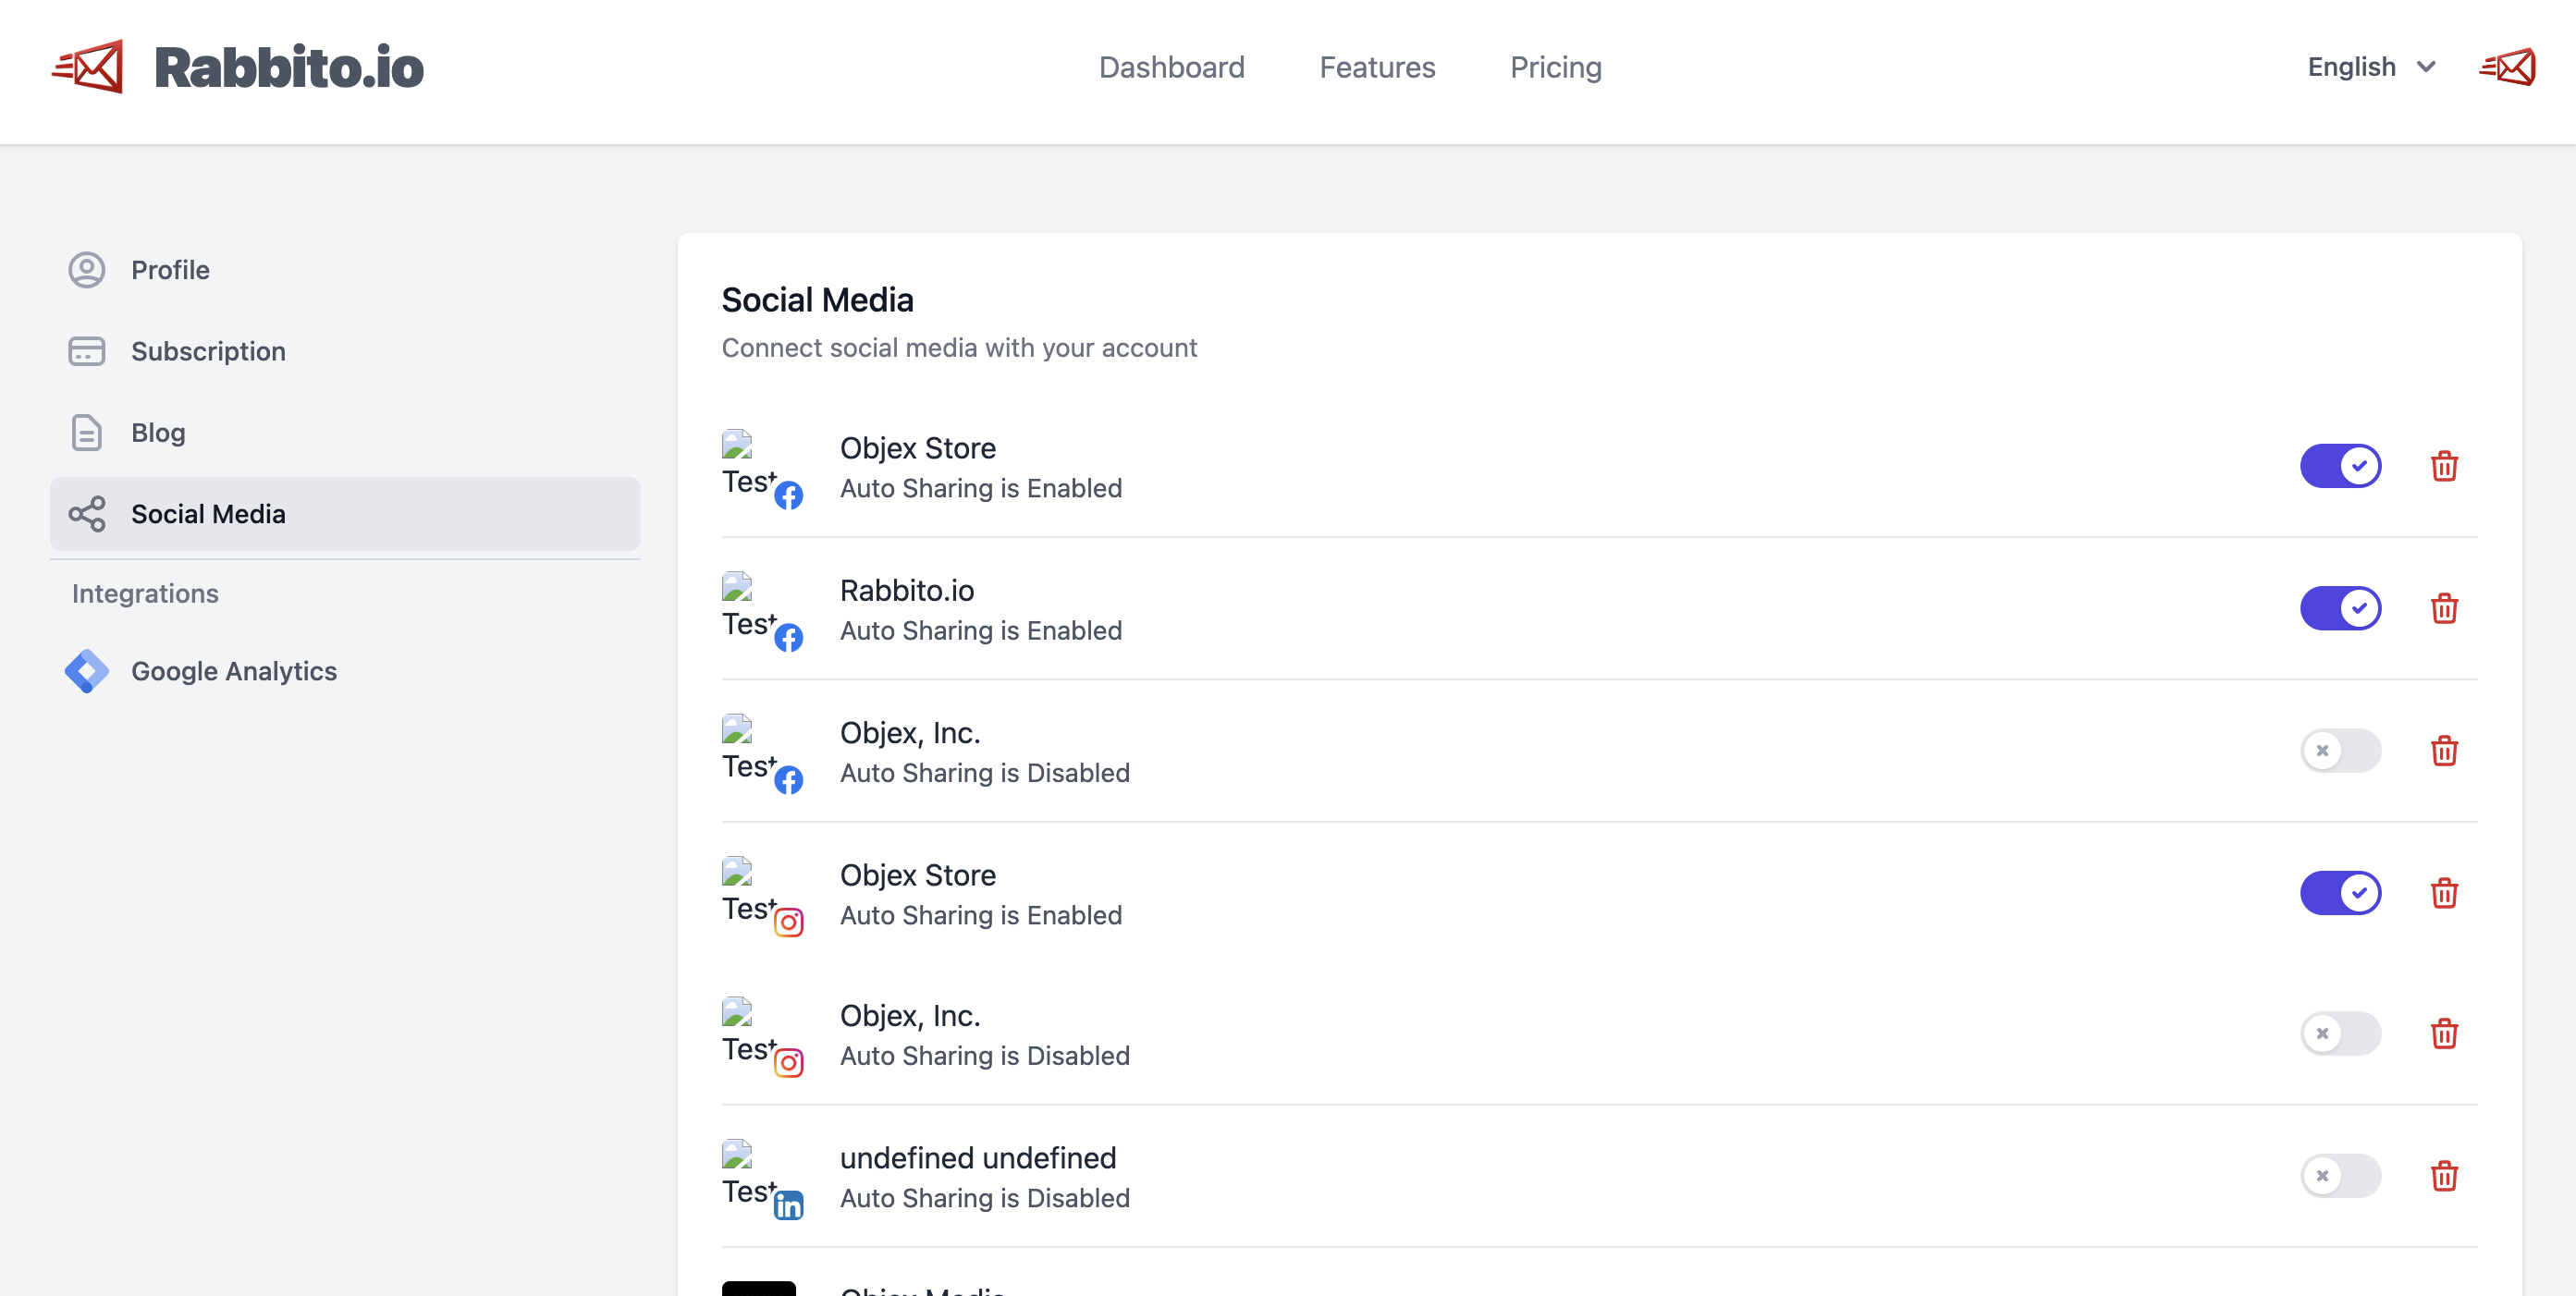The image size is (2576, 1296).
Task: Delete the Objex Store Instagram account
Action: [x=2444, y=893]
